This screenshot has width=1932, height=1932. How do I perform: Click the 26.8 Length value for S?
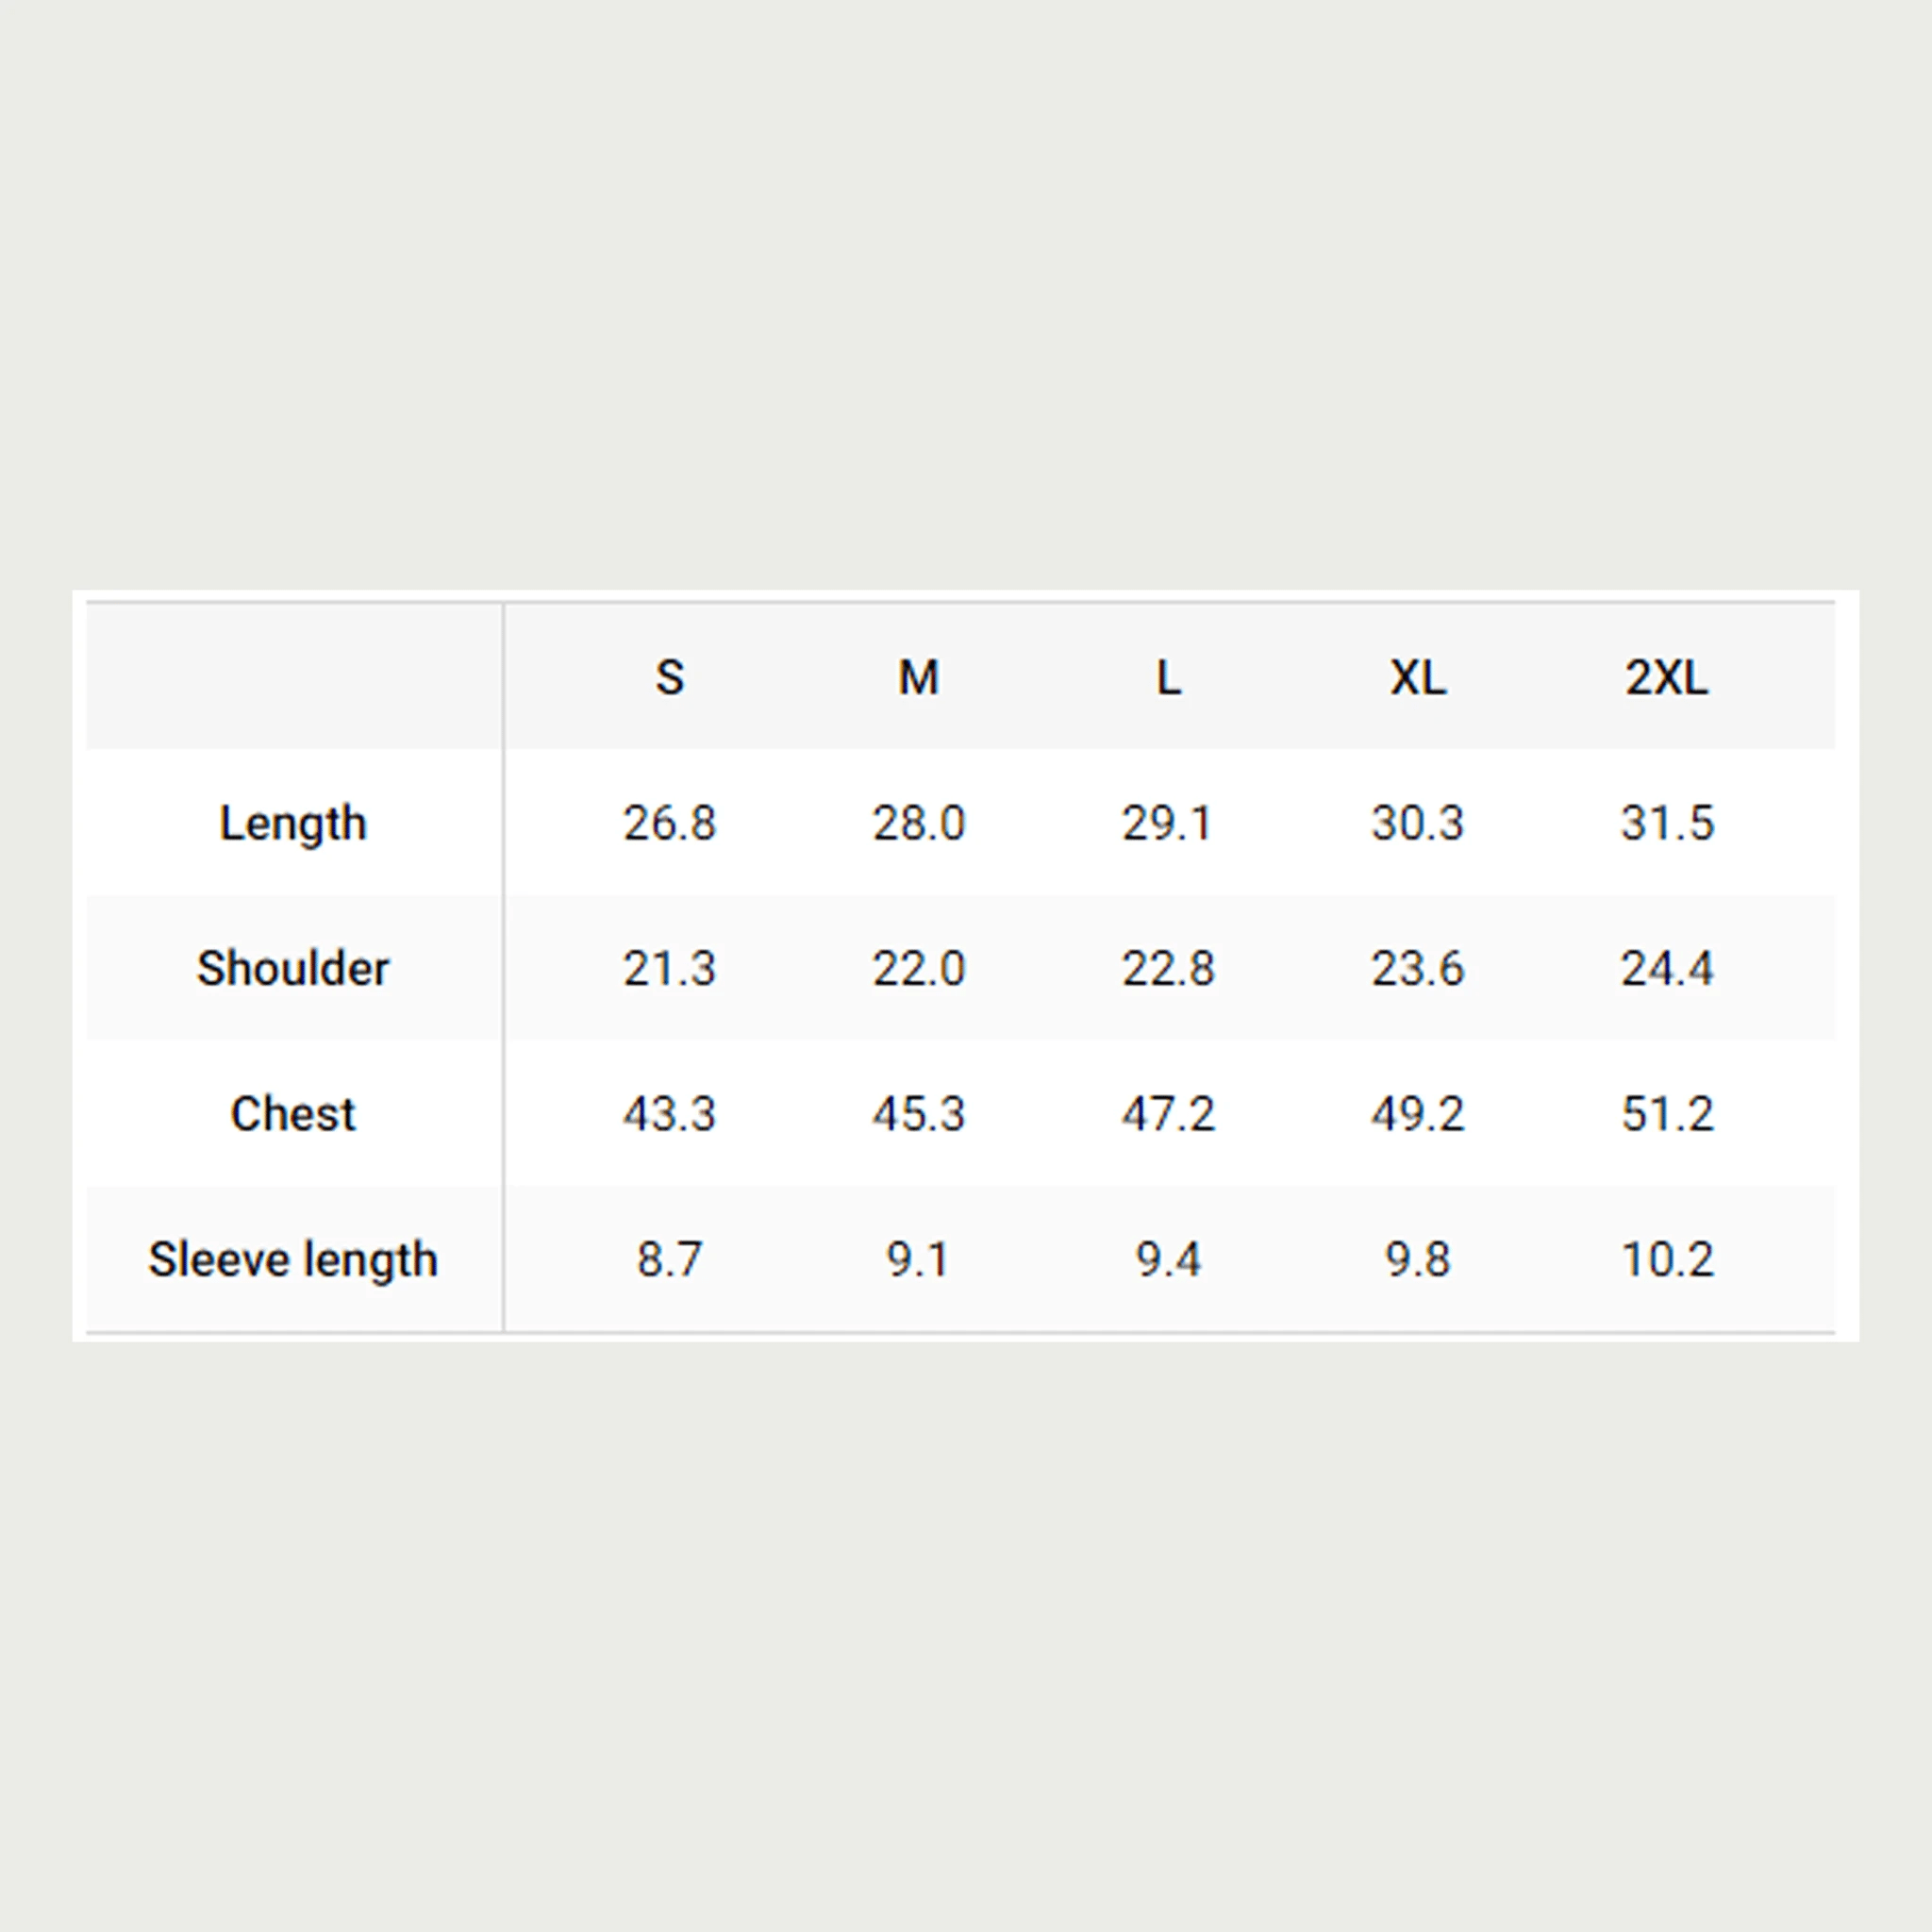click(x=669, y=824)
